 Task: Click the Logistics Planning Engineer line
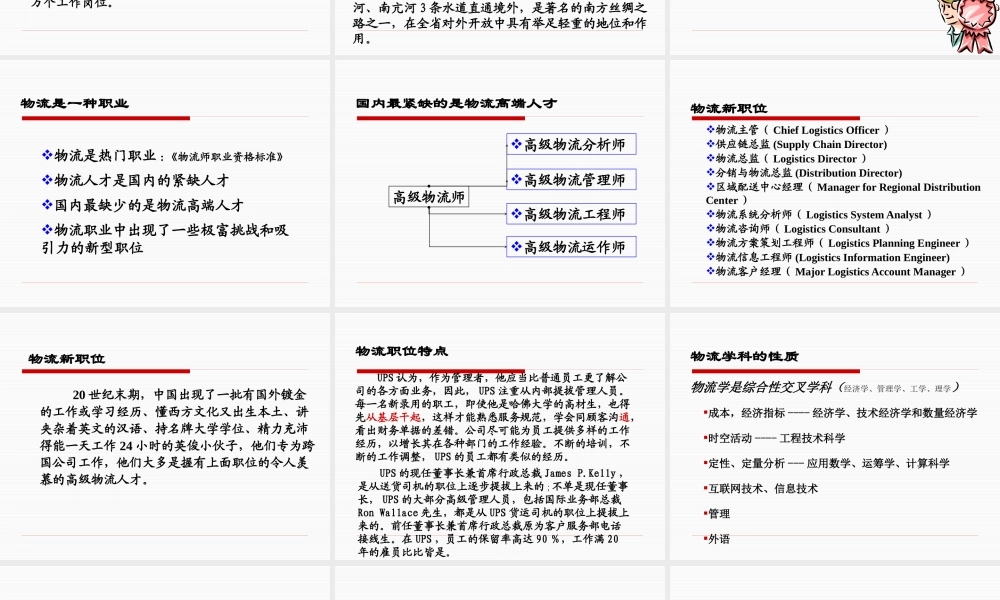pyautogui.click(x=838, y=243)
